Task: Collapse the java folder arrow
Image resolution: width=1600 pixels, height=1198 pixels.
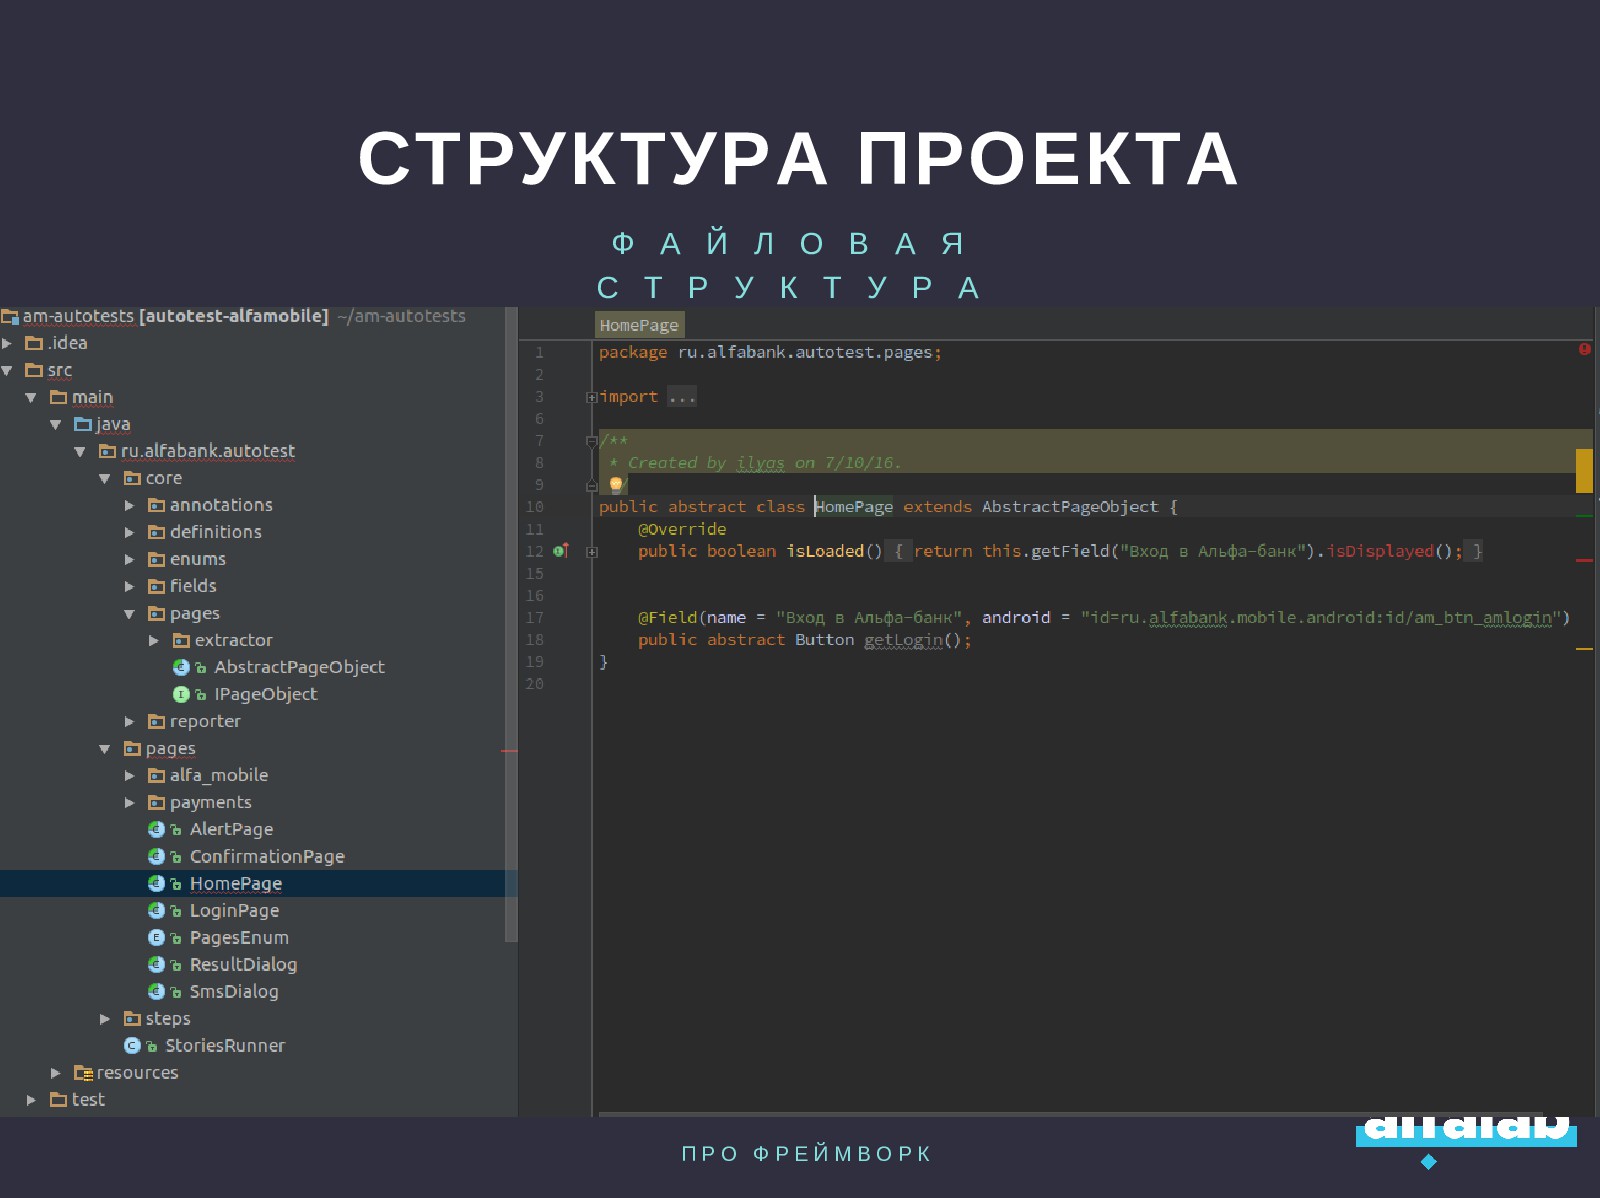Action: (x=56, y=424)
